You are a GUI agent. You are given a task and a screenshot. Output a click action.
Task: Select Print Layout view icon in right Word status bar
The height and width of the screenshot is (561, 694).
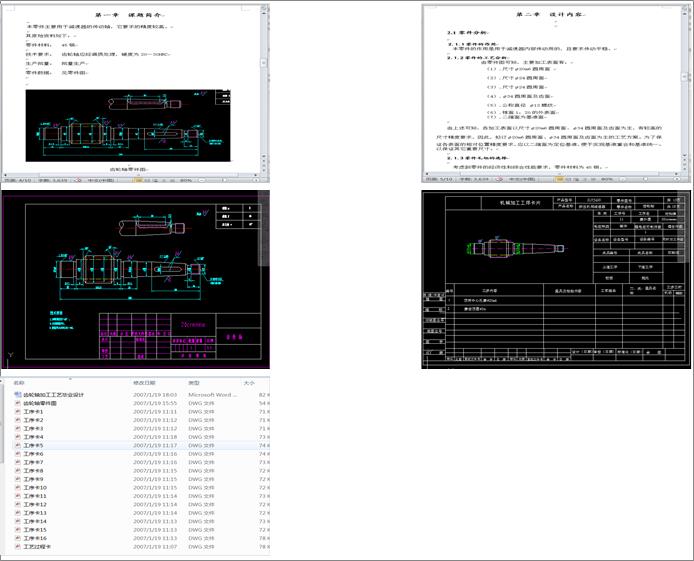(x=559, y=179)
